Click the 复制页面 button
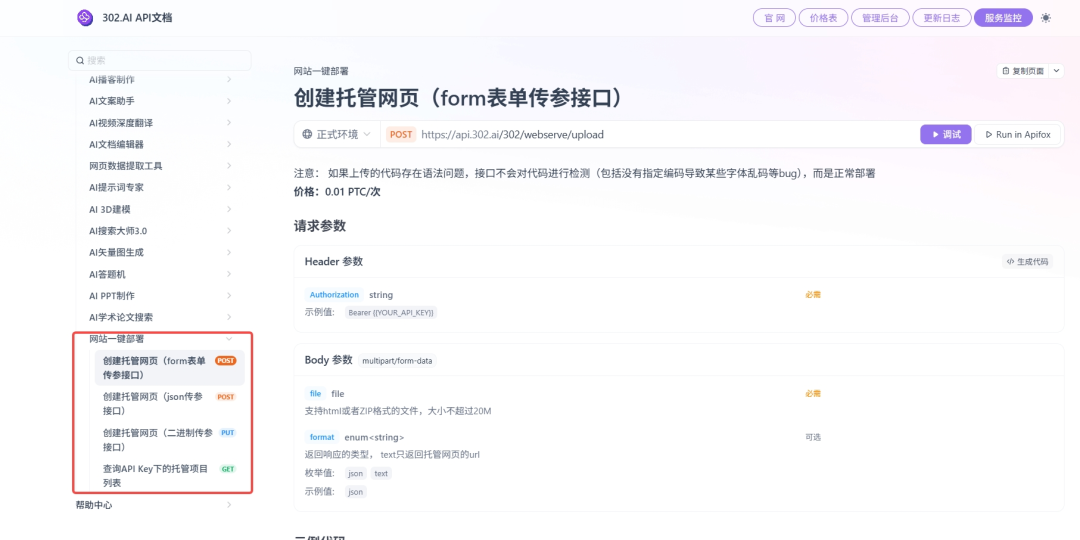Screen dimensions: 1080x540 1023,71
